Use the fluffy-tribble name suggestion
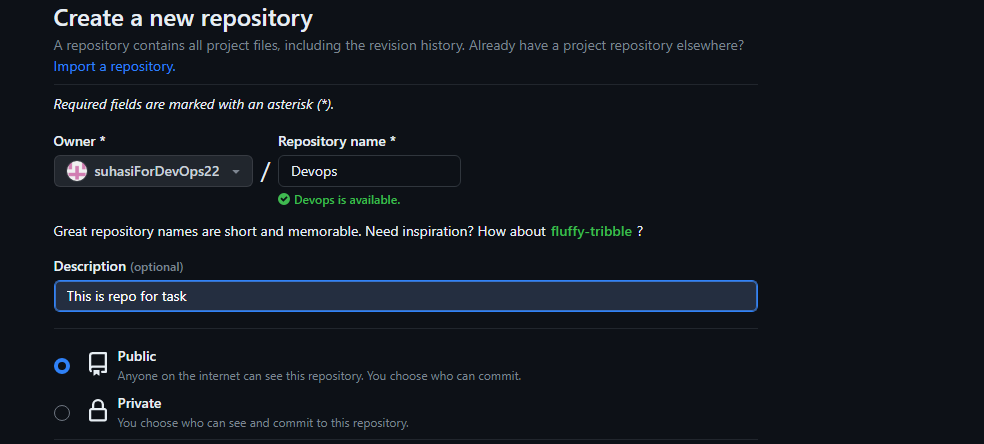The image size is (984, 444). (x=591, y=231)
